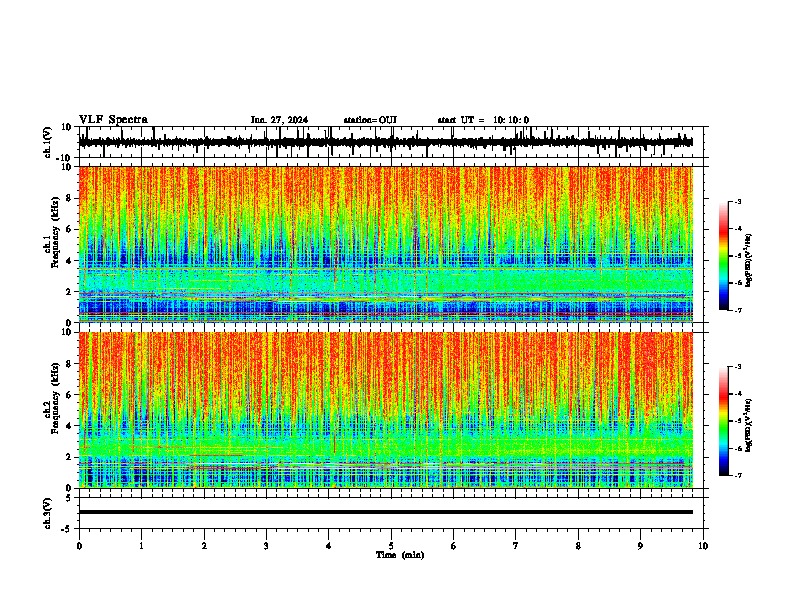The height and width of the screenshot is (612, 792).
Task: Click the -7 label on ch.2 colorbar
Action: (x=737, y=475)
